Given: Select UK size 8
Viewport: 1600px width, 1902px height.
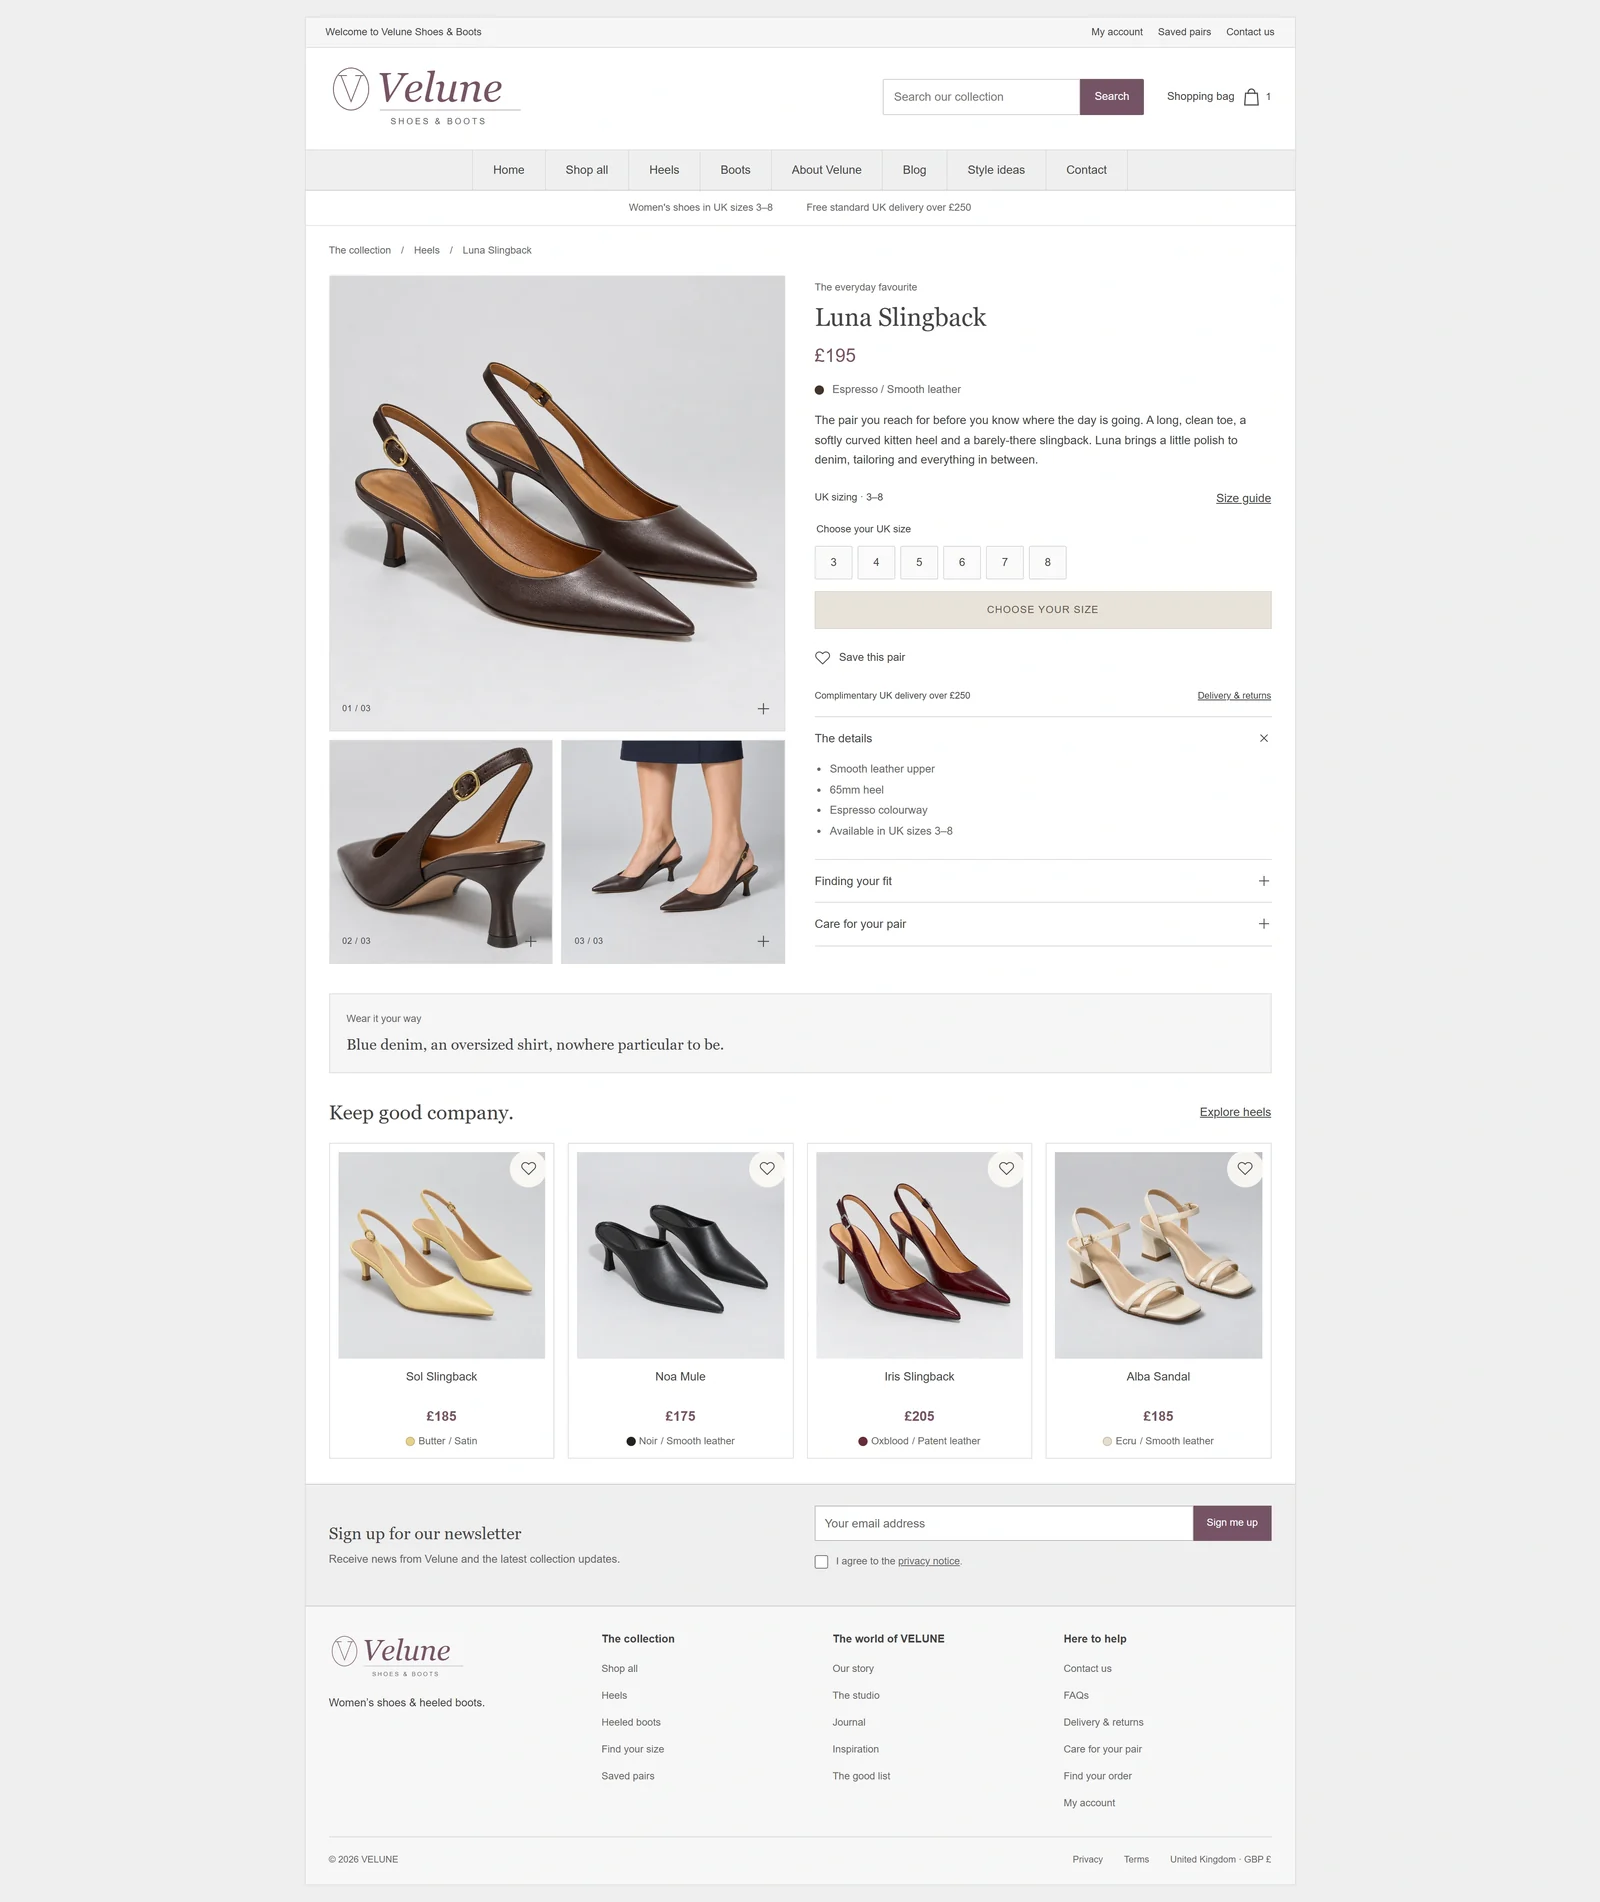Looking at the screenshot, I should (1048, 563).
